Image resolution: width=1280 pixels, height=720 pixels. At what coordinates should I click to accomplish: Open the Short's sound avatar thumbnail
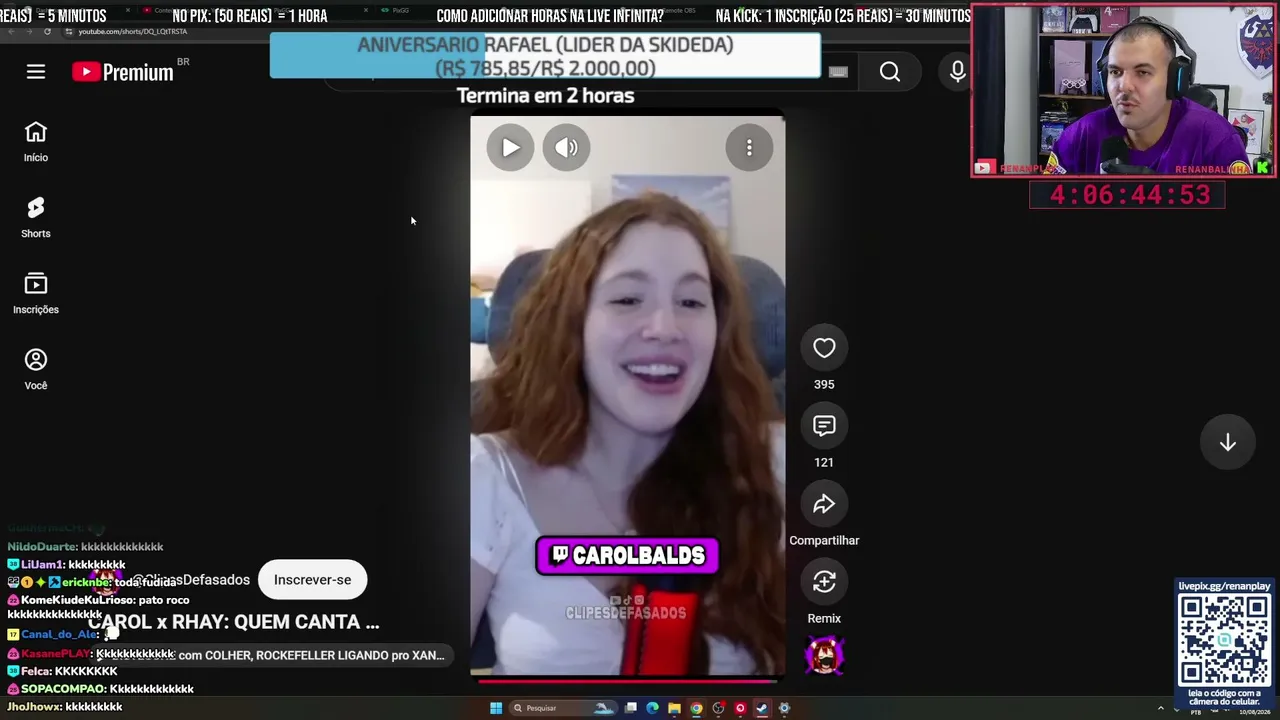[824, 656]
